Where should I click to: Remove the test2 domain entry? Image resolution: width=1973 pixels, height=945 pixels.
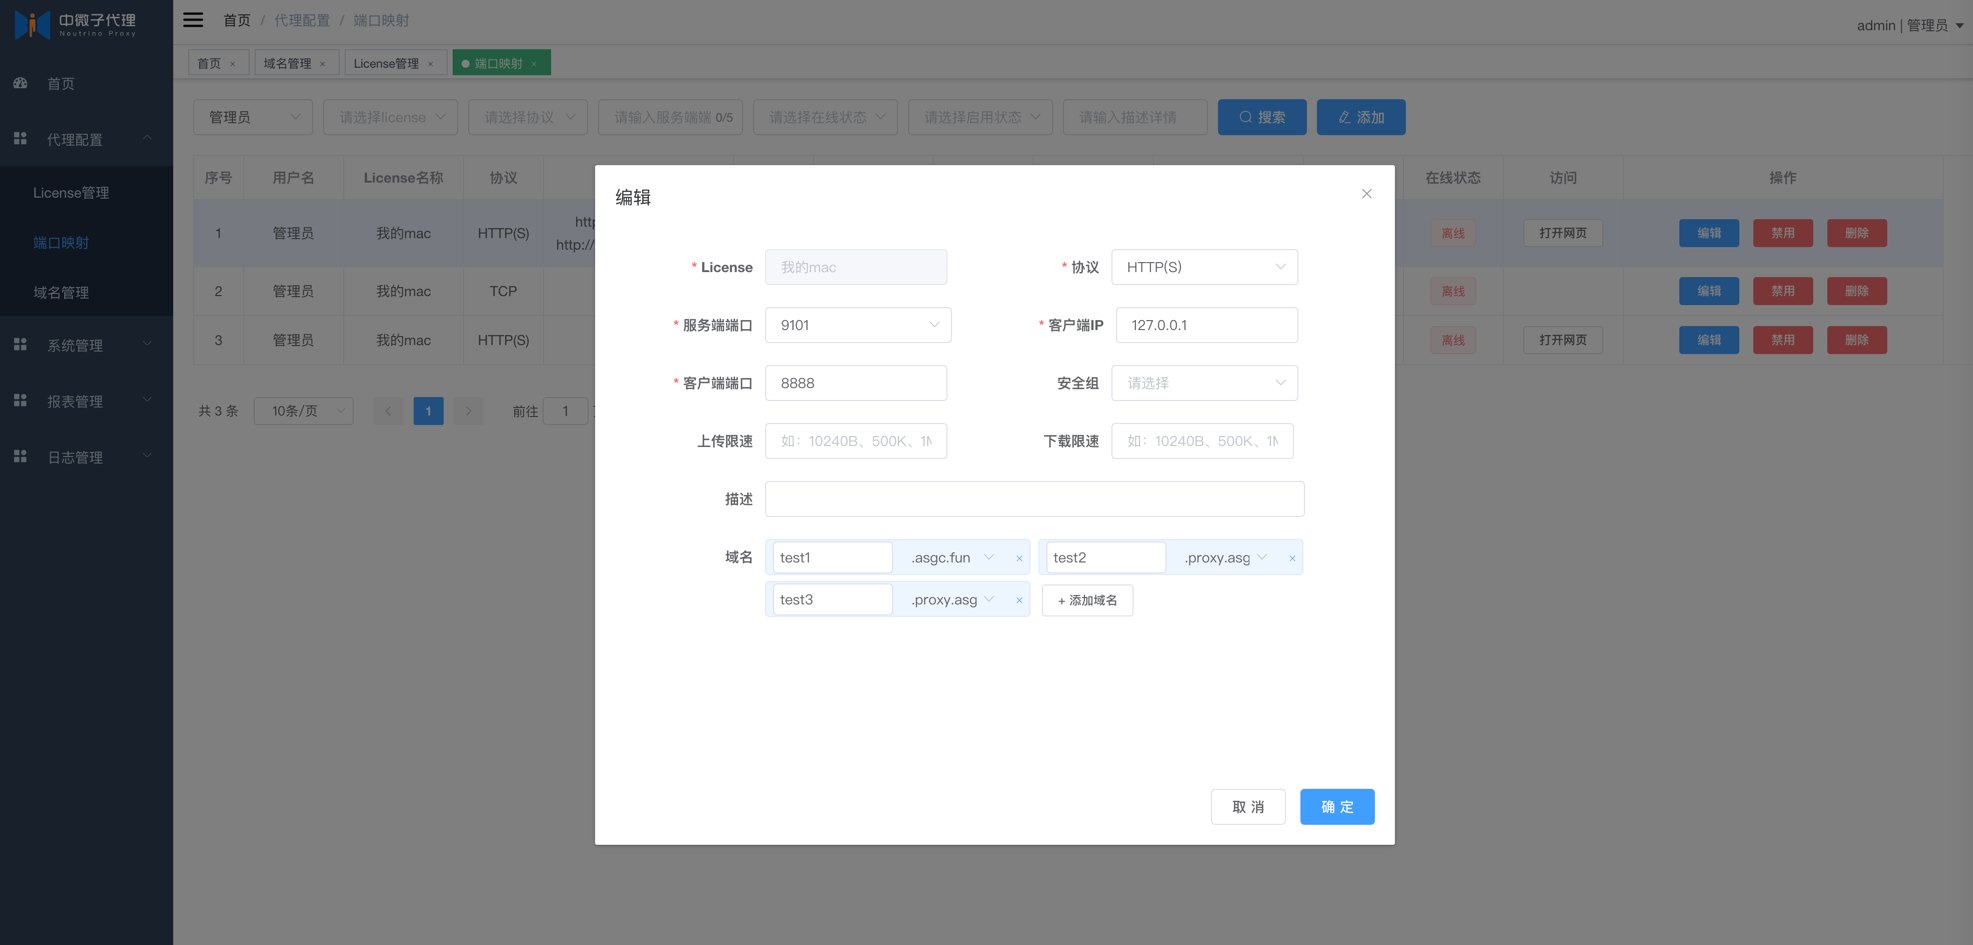(1292, 558)
